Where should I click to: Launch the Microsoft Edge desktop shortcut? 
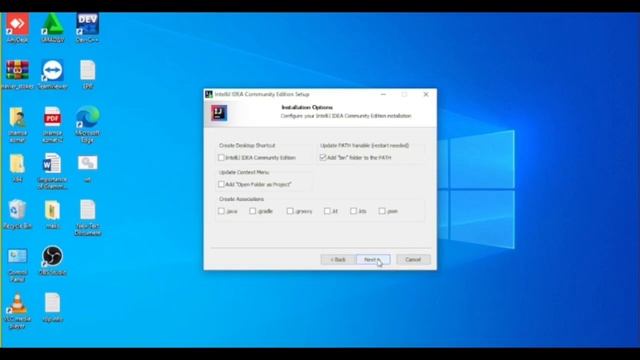point(87,124)
